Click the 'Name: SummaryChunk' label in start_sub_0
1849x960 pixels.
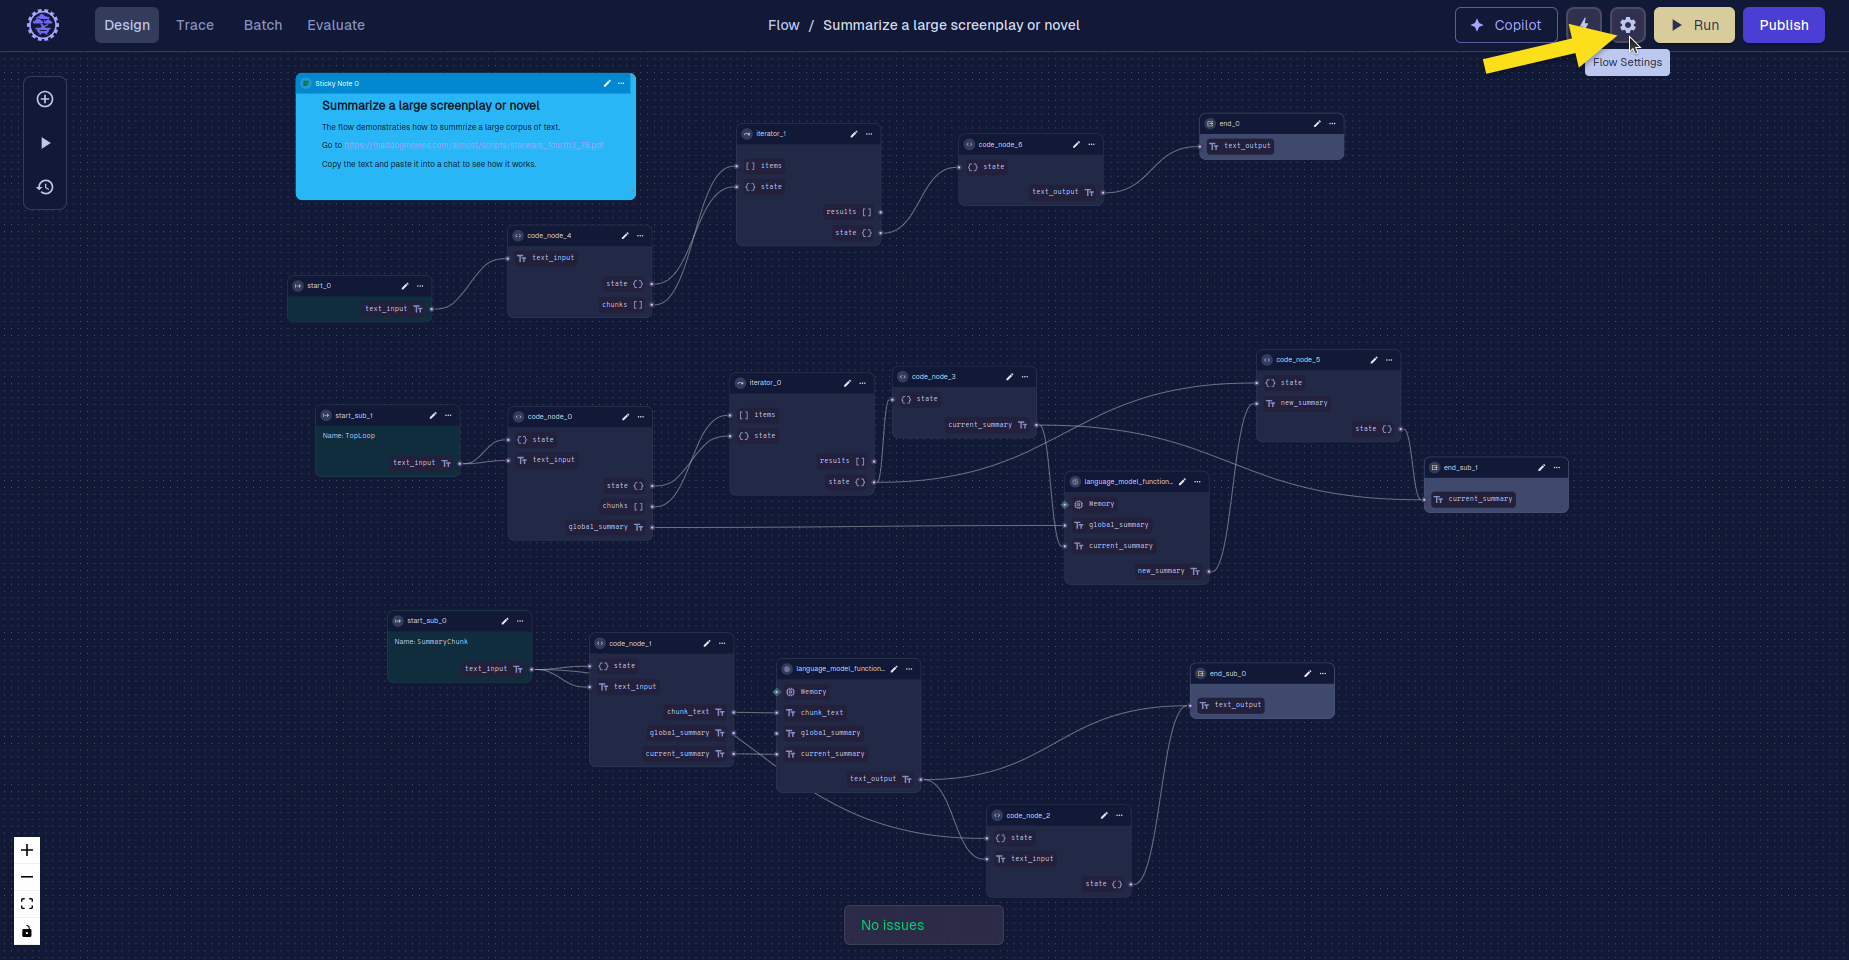pyautogui.click(x=431, y=642)
